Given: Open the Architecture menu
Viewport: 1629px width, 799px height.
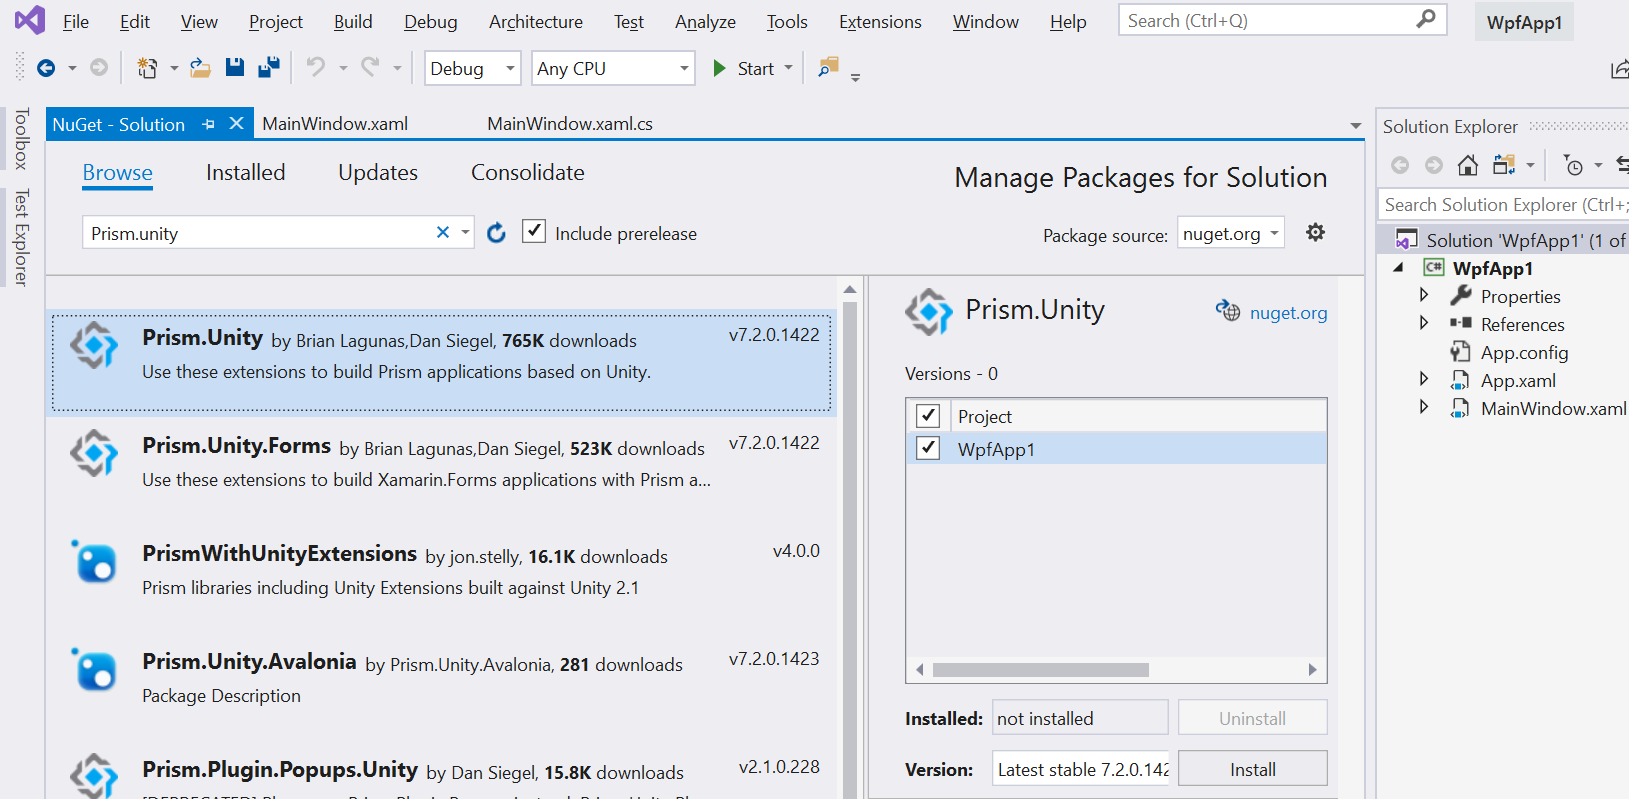Looking at the screenshot, I should (536, 21).
